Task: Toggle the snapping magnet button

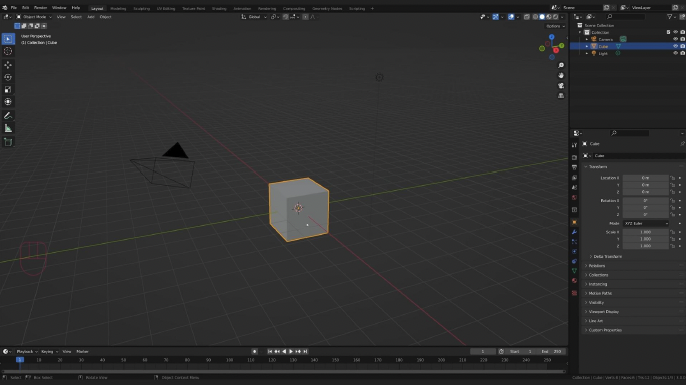Action: (285, 17)
